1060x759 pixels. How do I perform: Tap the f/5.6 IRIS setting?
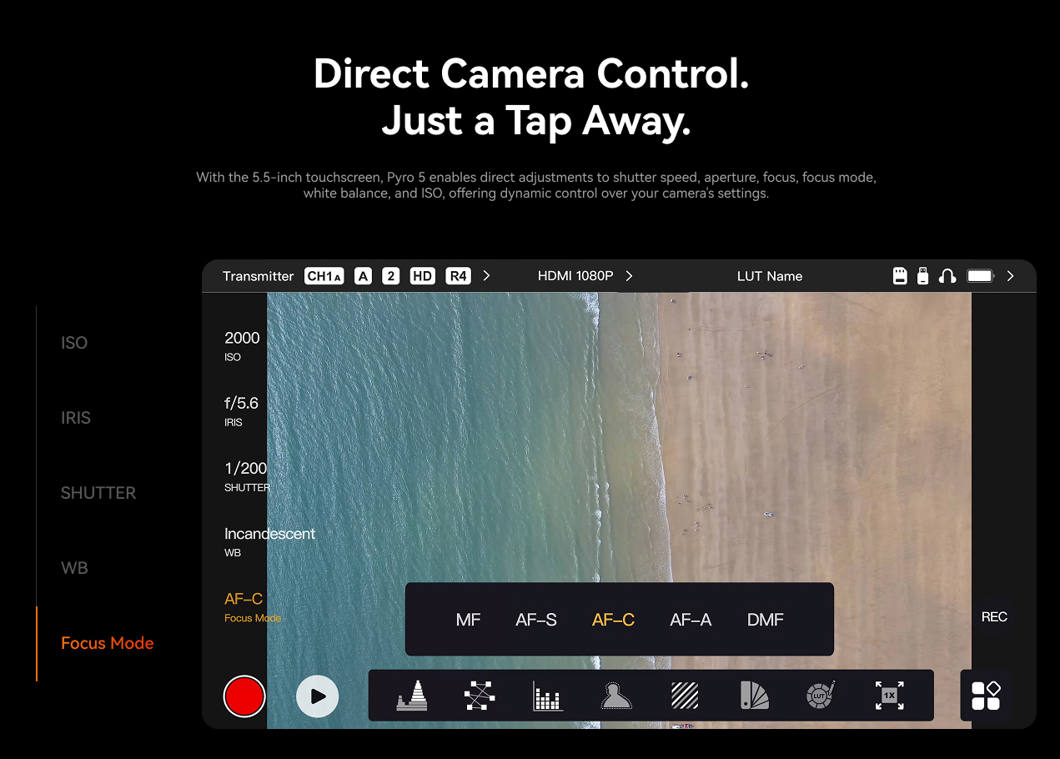[x=241, y=409]
